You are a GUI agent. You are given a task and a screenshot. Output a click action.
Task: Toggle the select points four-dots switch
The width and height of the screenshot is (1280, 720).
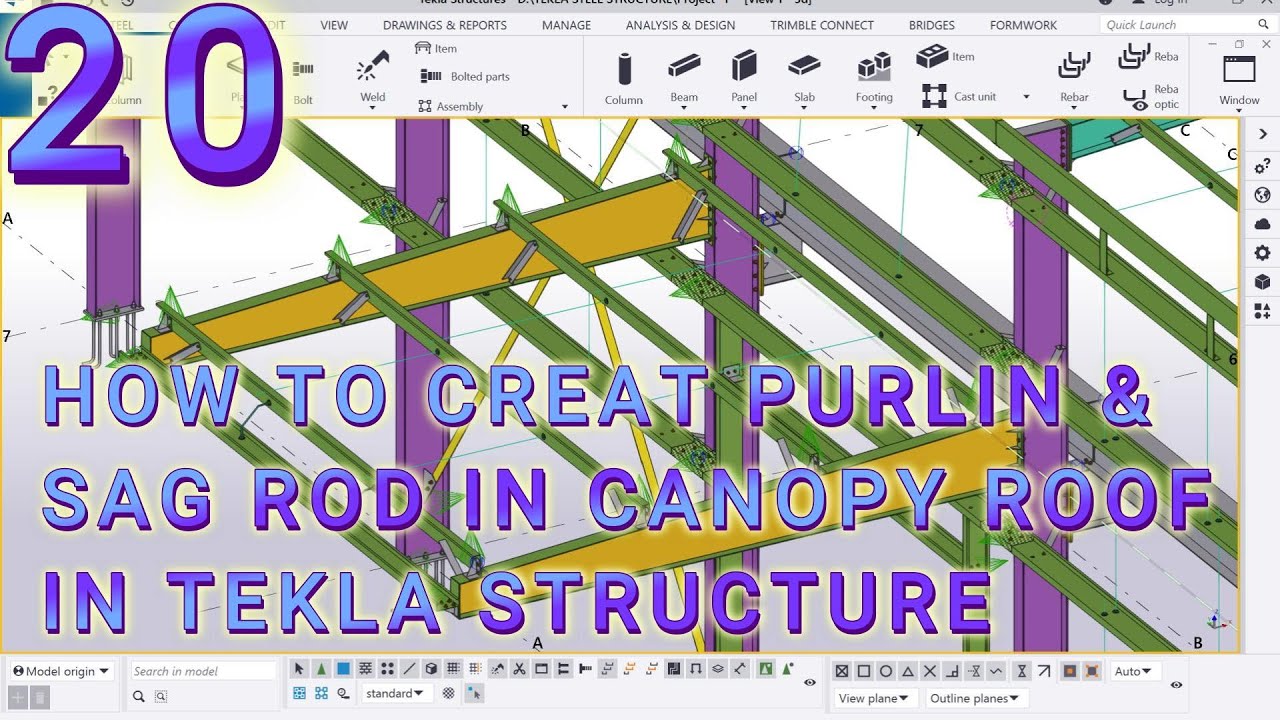tap(387, 669)
